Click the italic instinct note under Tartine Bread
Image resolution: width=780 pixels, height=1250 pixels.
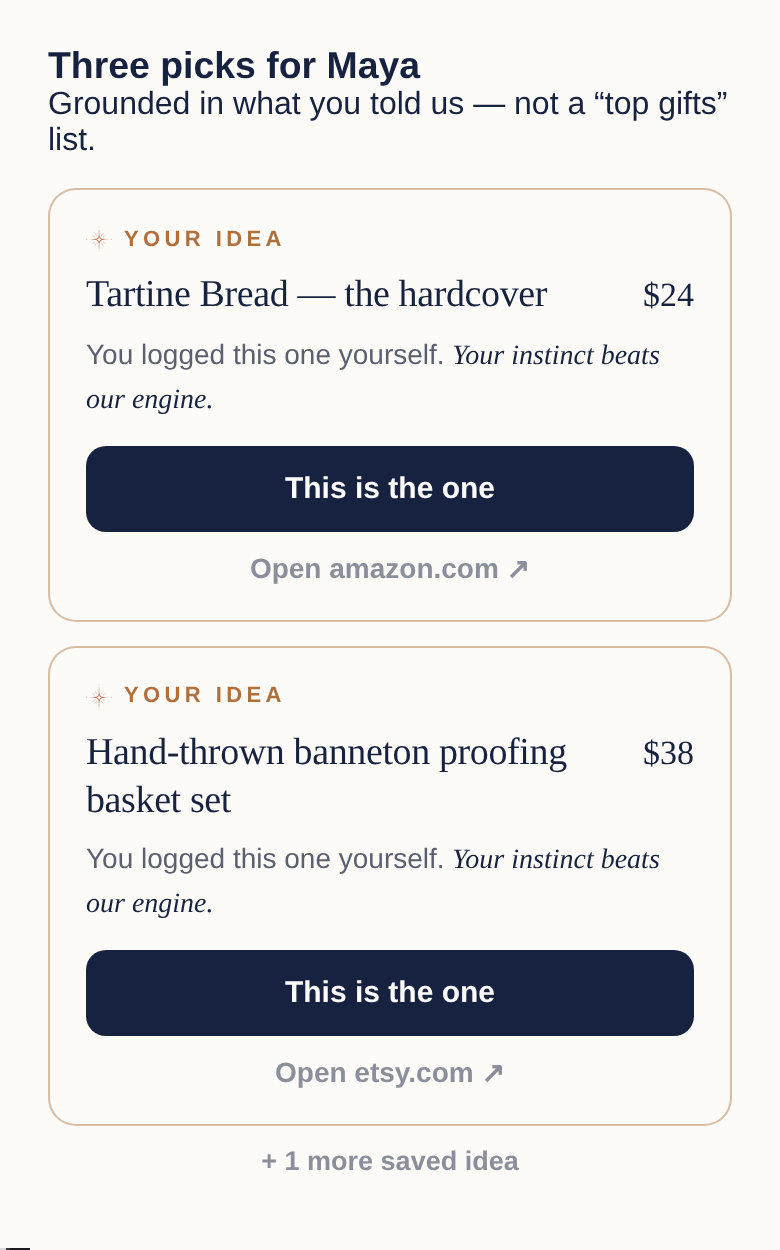373,377
